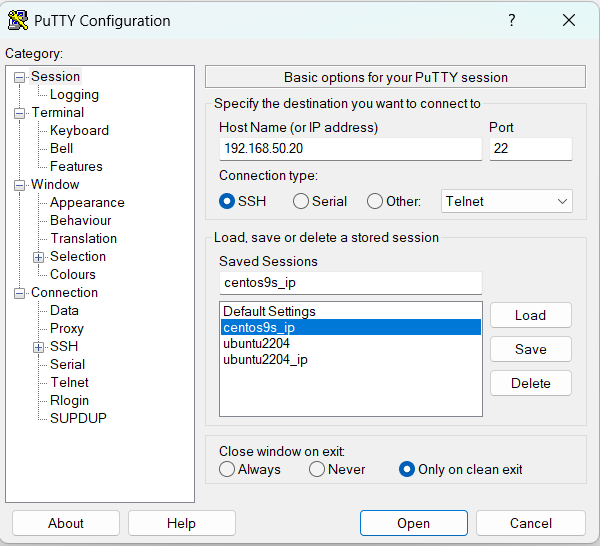Click Open to start the session
600x546 pixels.
[x=414, y=523]
